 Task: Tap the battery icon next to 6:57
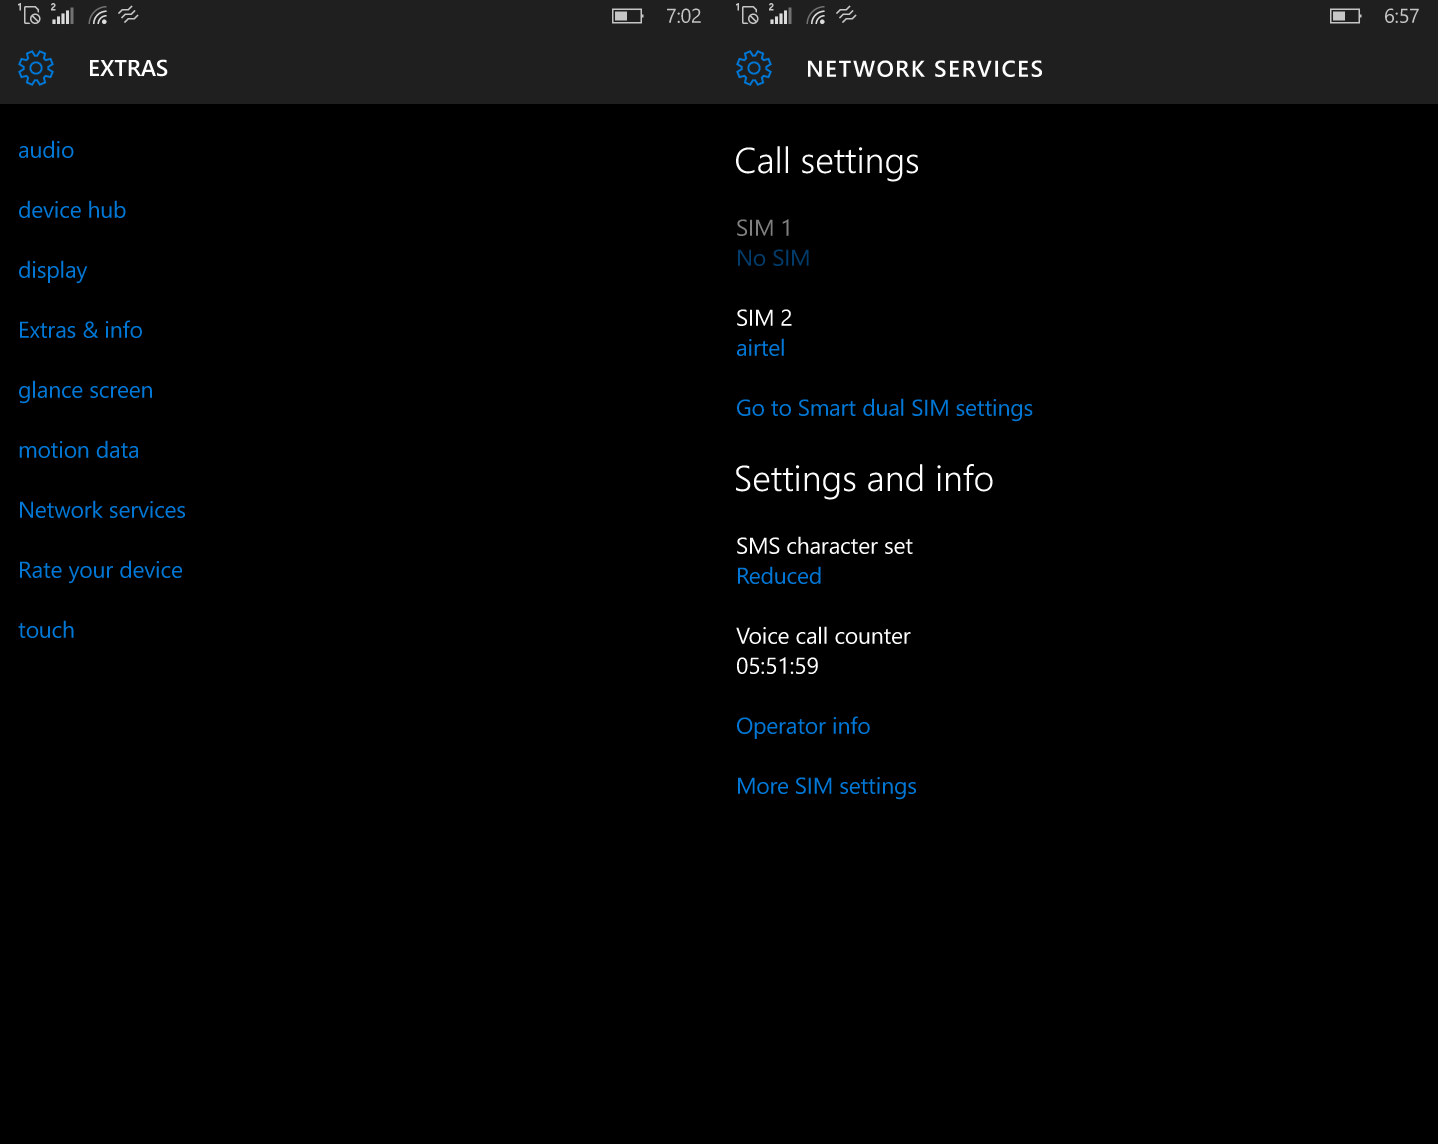coord(1345,16)
